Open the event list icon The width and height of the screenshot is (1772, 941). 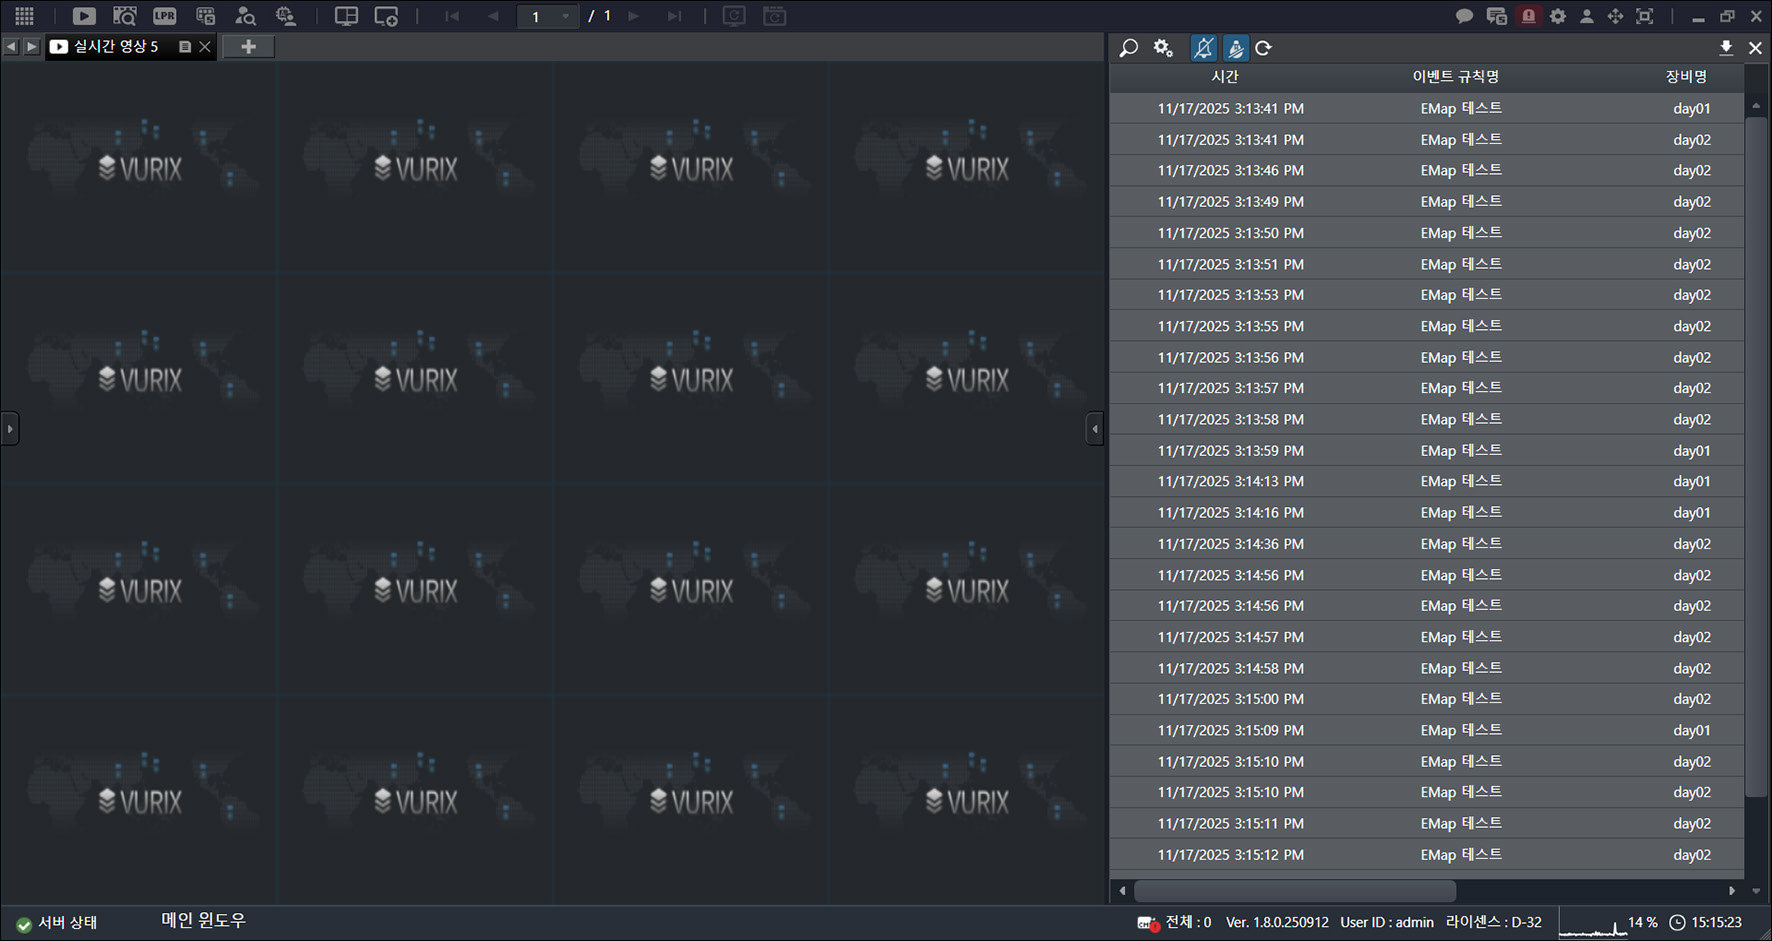205,16
